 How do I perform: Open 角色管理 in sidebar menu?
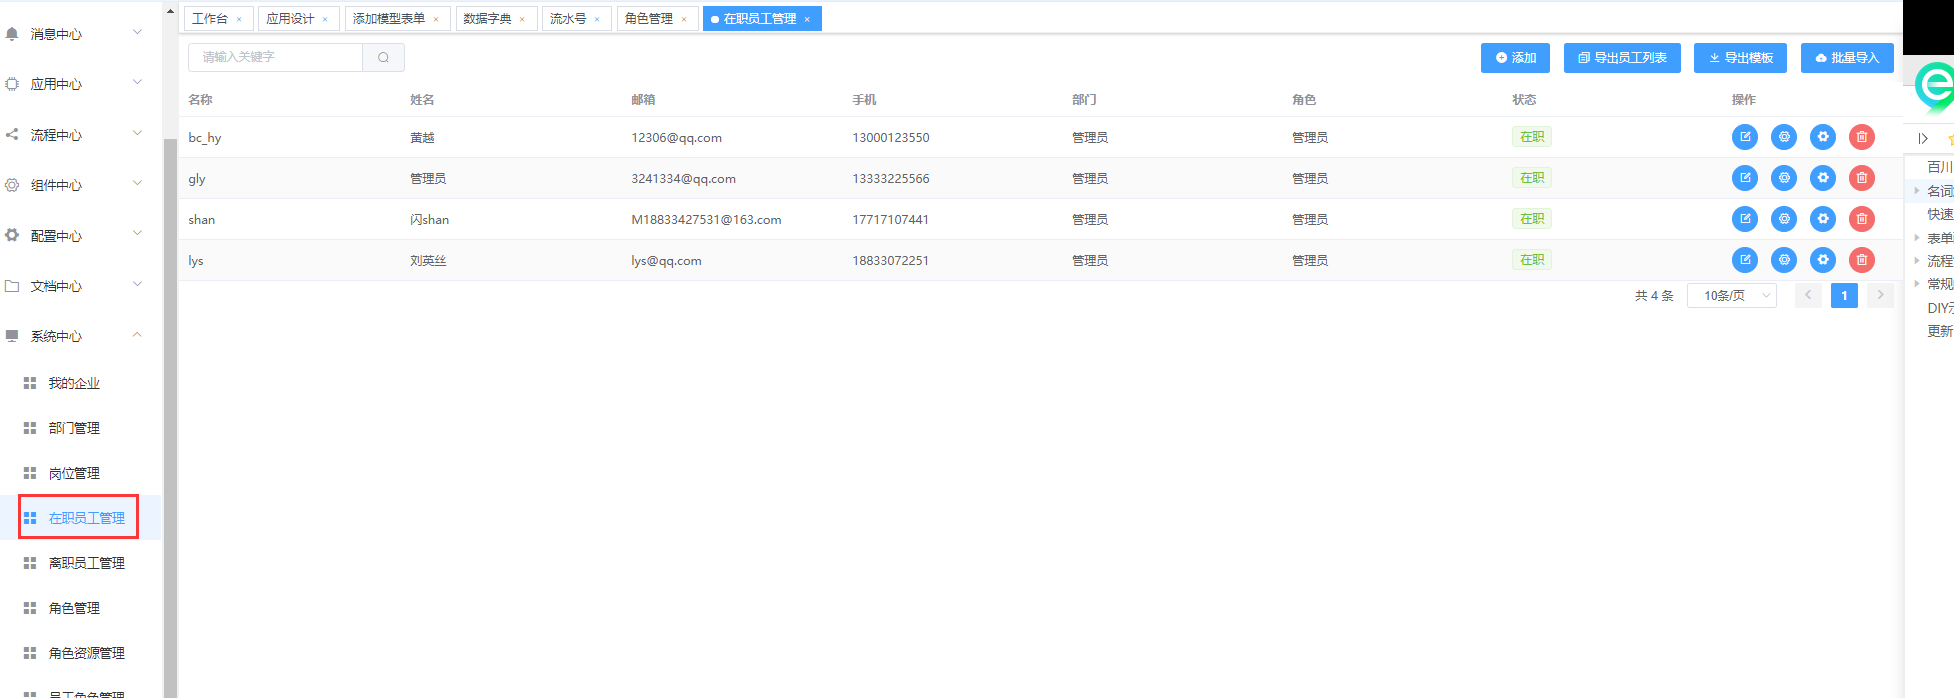(74, 608)
